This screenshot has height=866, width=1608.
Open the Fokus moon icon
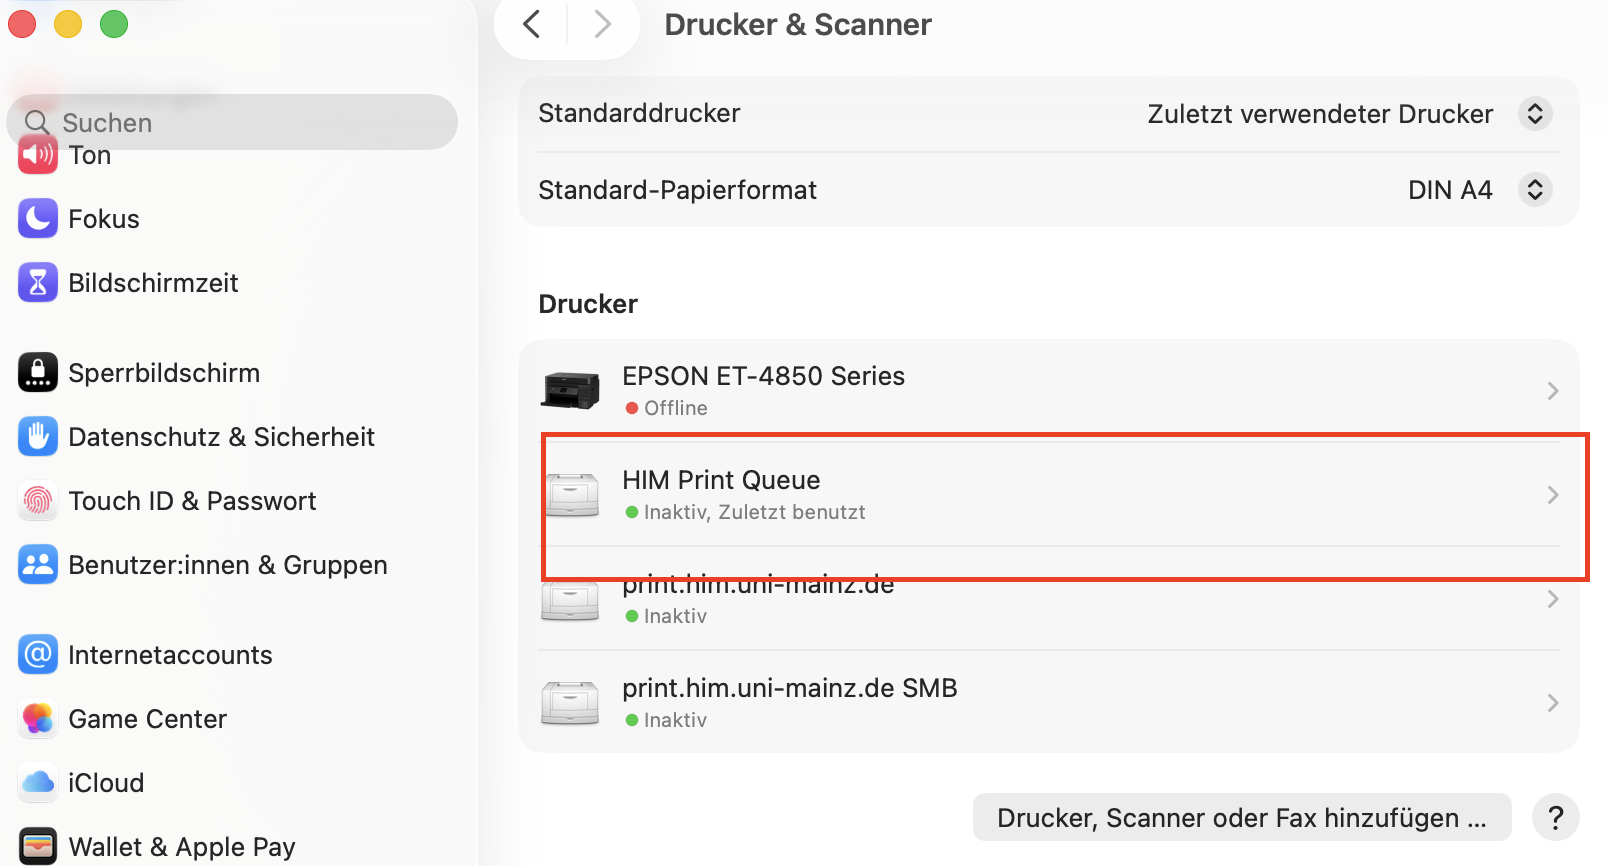tap(38, 219)
